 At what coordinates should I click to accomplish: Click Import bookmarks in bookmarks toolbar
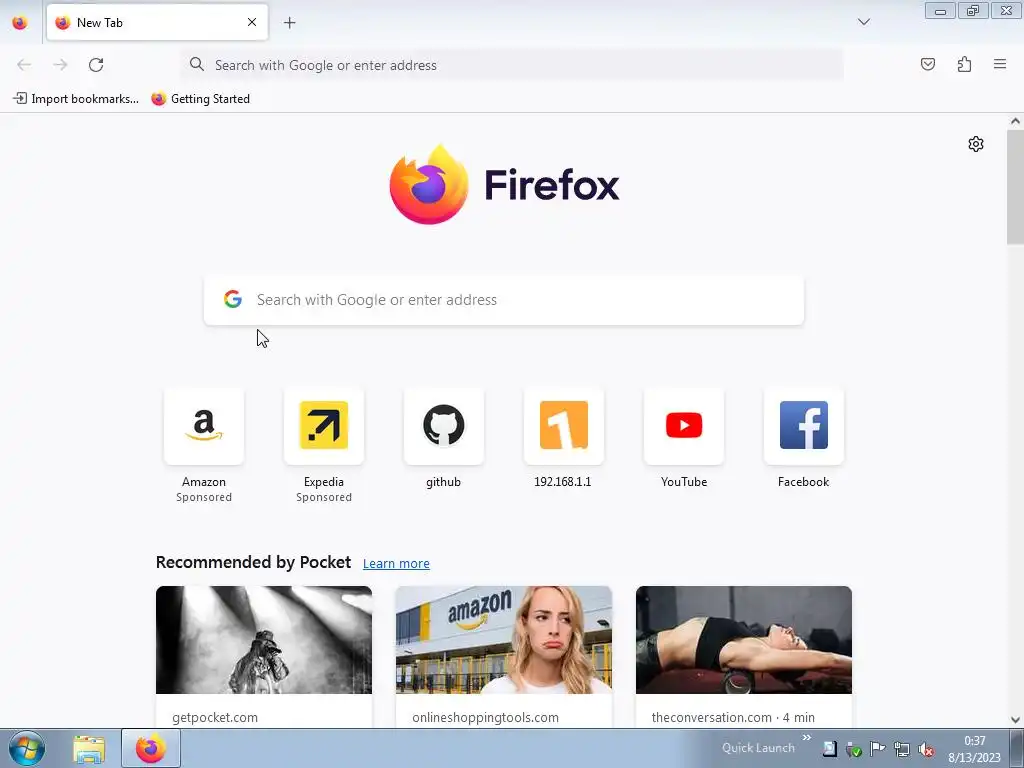(x=76, y=99)
